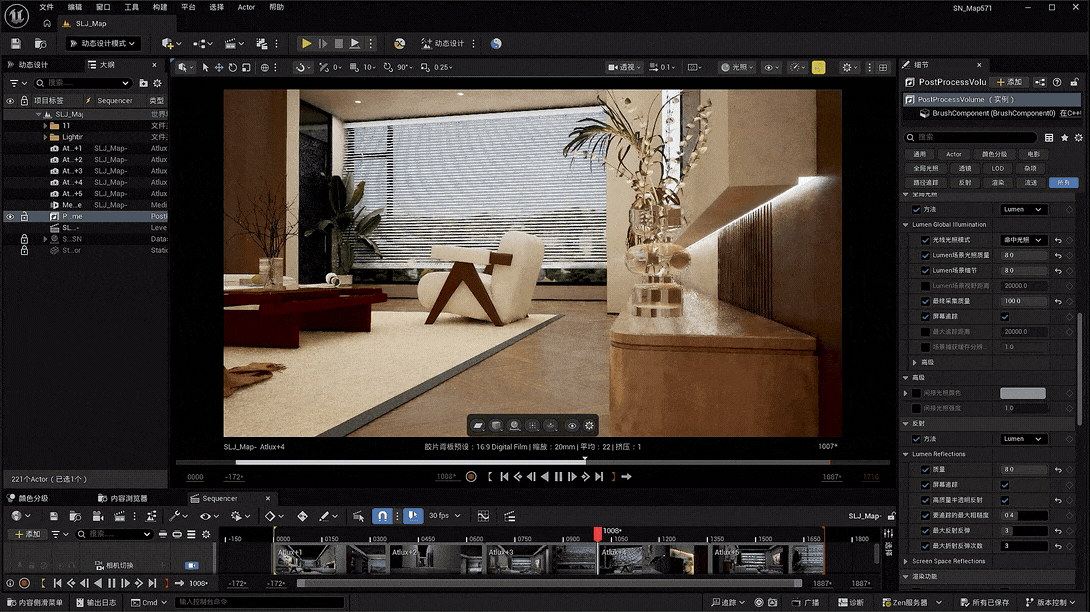The image size is (1090, 612).
Task: Click the Sequencer curve editor icon
Action: click(483, 516)
